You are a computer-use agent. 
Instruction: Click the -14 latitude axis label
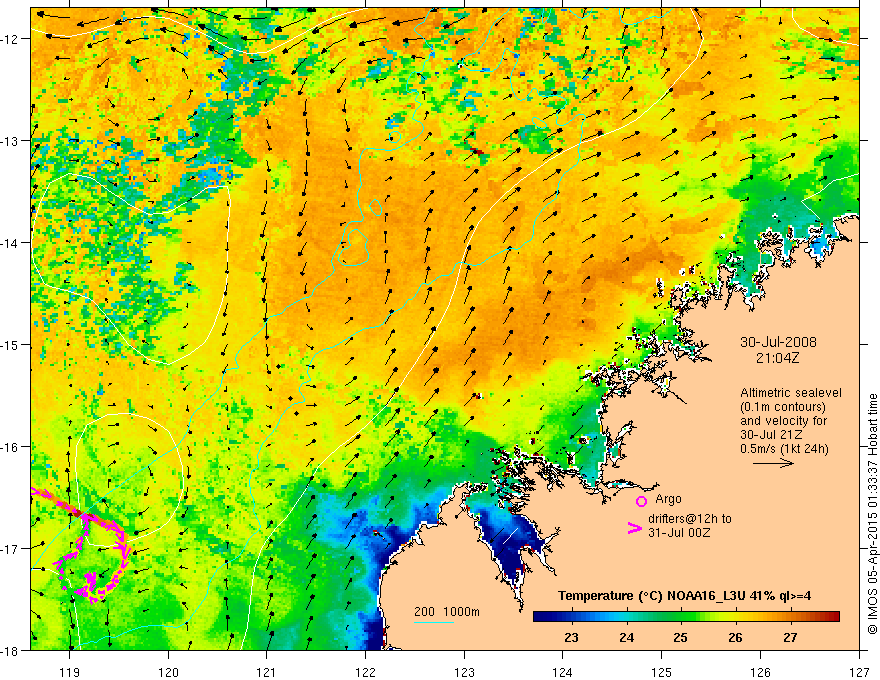point(11,243)
